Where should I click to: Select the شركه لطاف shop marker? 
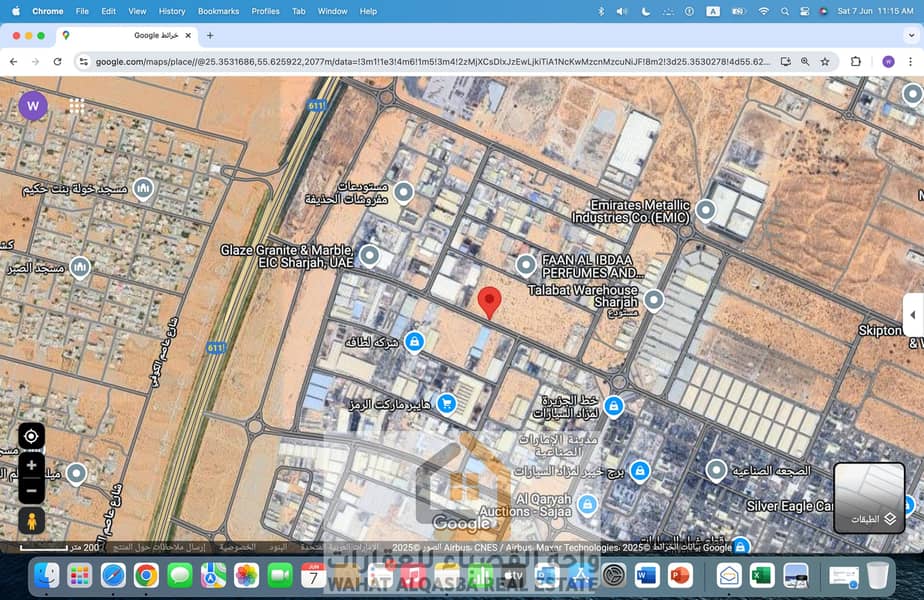pos(414,341)
